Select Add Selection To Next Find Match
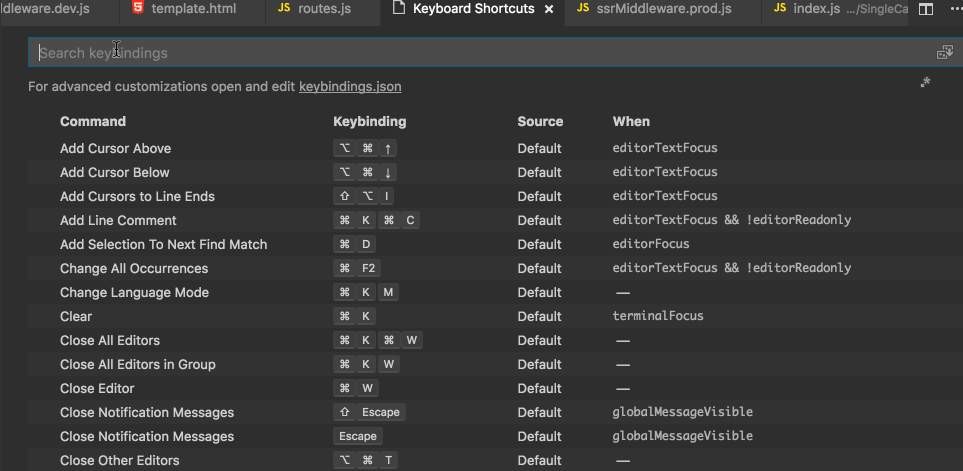The height and width of the screenshot is (471, 963). tap(163, 244)
